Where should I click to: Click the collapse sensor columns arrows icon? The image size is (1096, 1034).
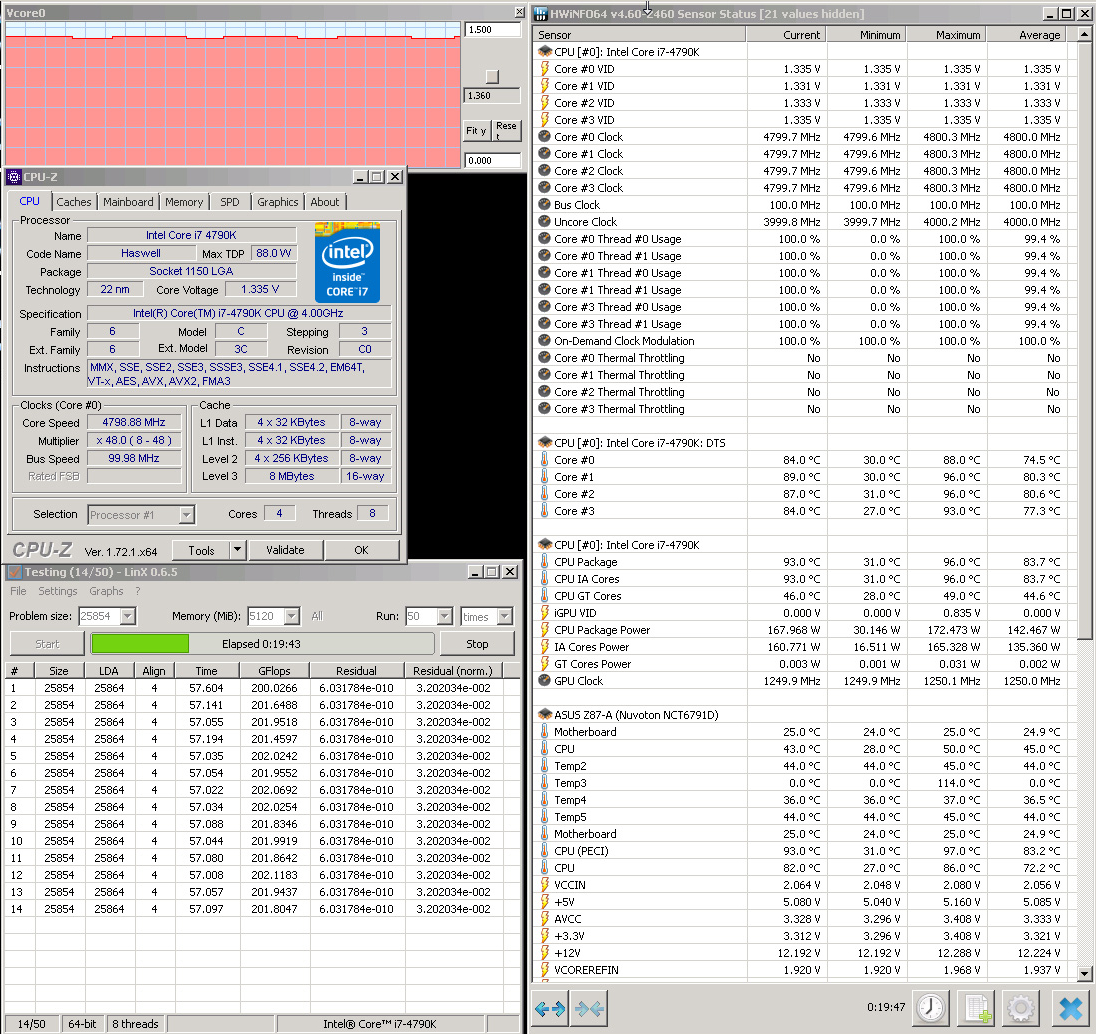pyautogui.click(x=589, y=1008)
